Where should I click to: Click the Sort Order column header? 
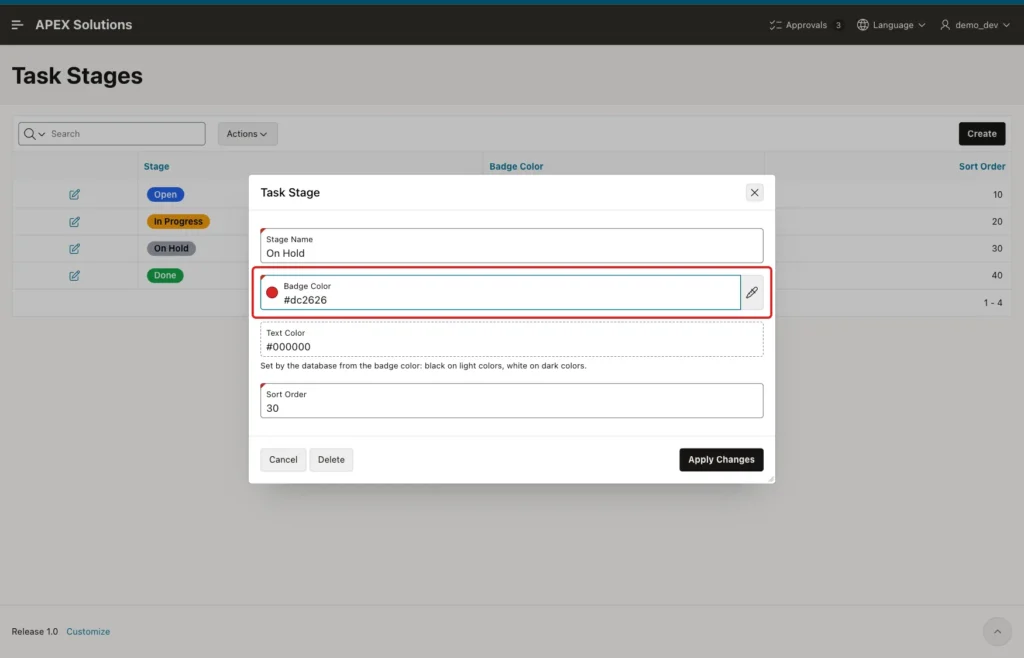pyautogui.click(x=982, y=166)
